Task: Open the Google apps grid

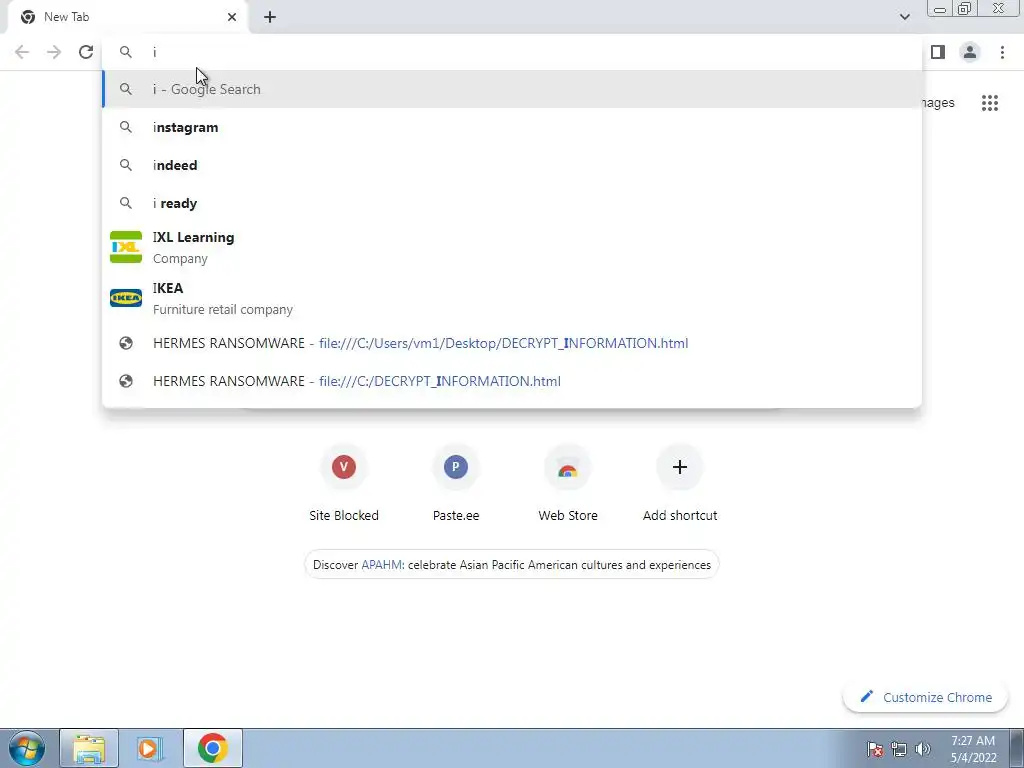Action: (x=990, y=103)
